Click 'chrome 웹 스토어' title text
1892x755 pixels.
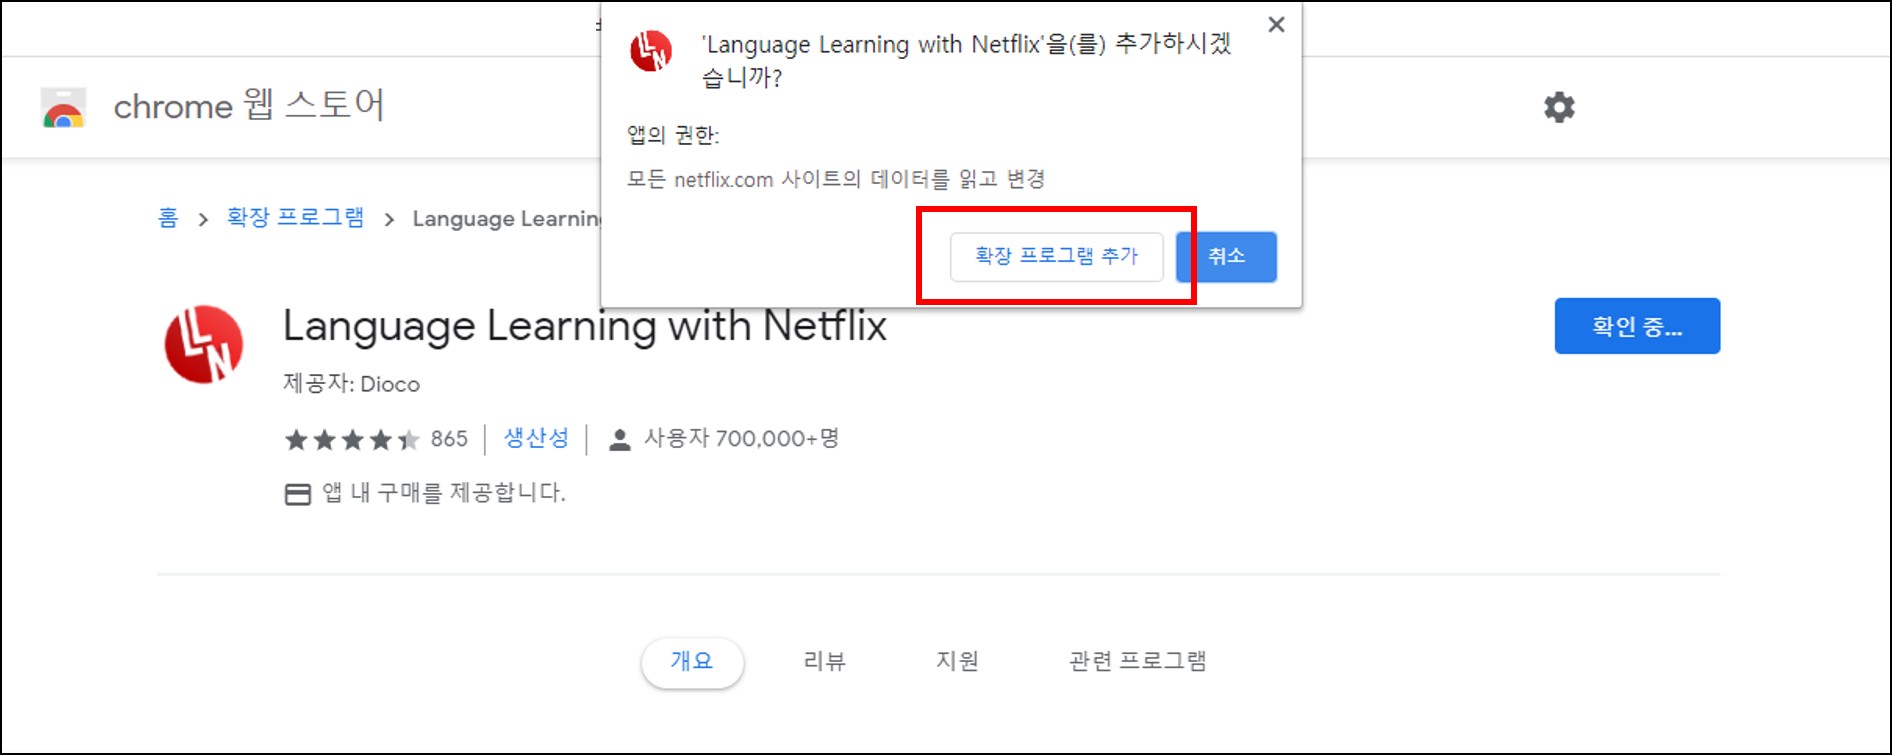pos(249,105)
